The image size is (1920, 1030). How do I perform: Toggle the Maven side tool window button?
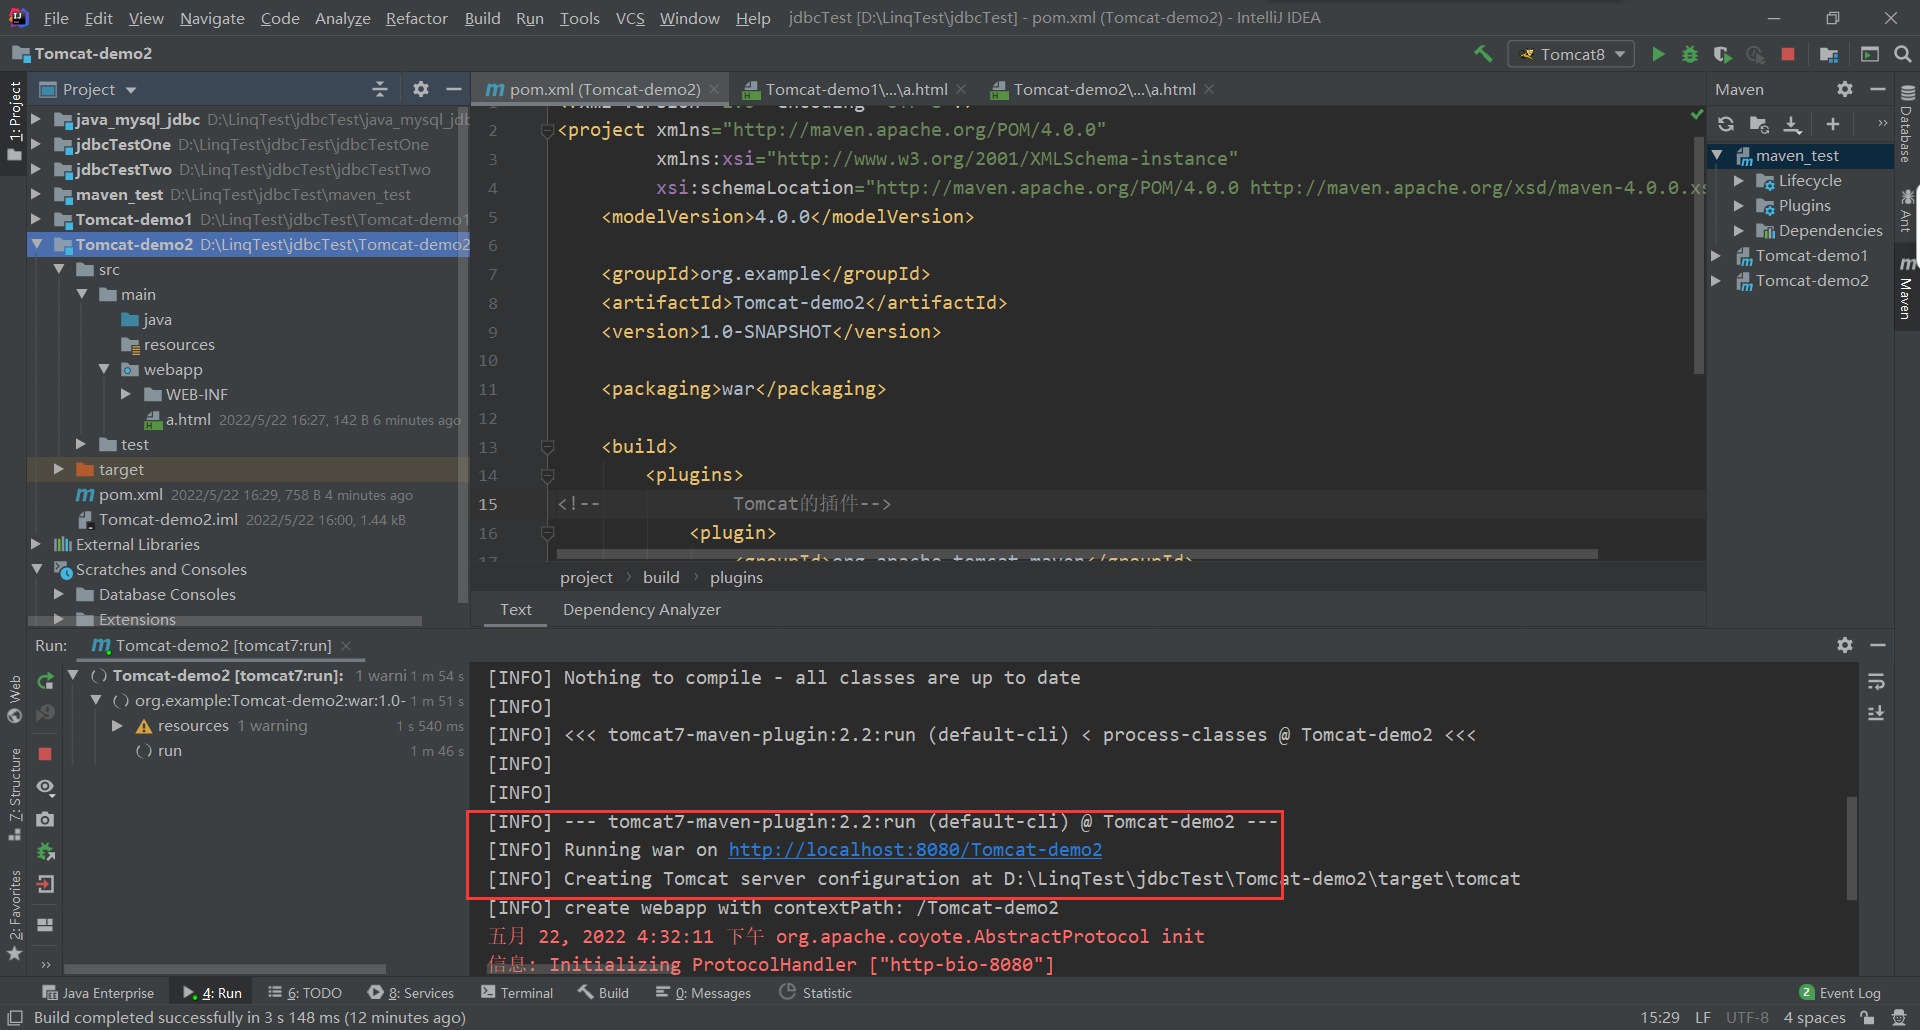tap(1906, 288)
